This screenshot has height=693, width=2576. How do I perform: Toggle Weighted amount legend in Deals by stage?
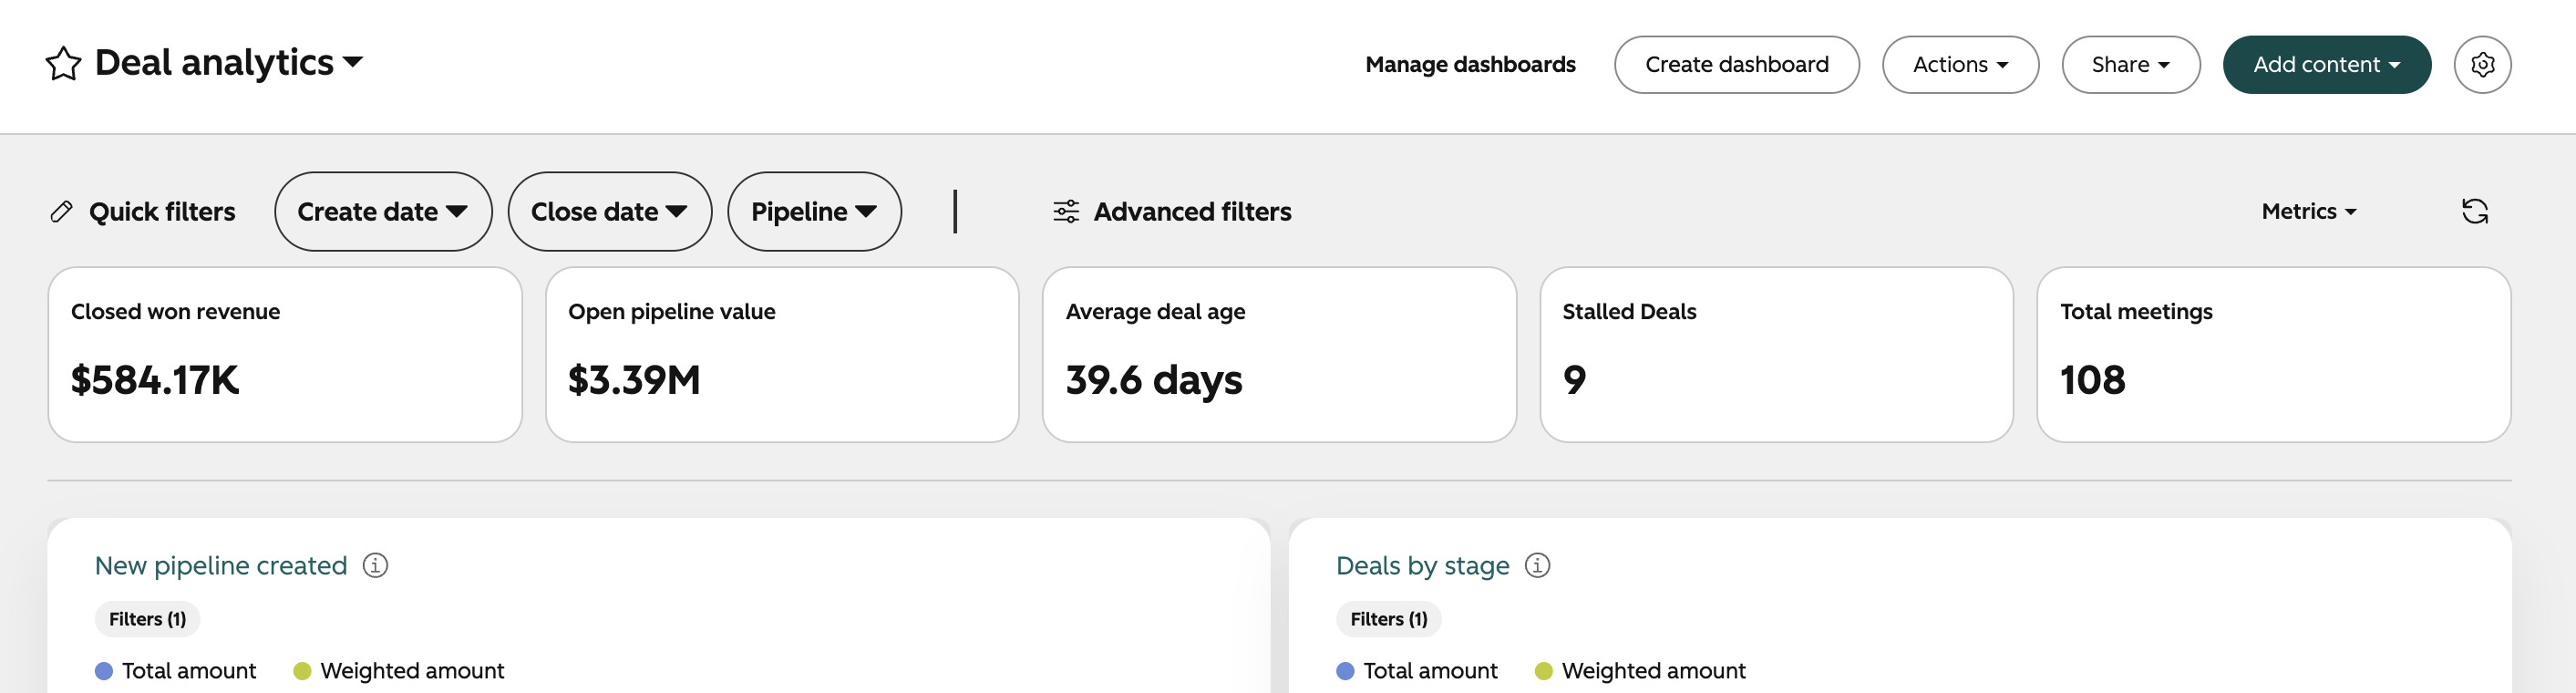click(x=1640, y=671)
